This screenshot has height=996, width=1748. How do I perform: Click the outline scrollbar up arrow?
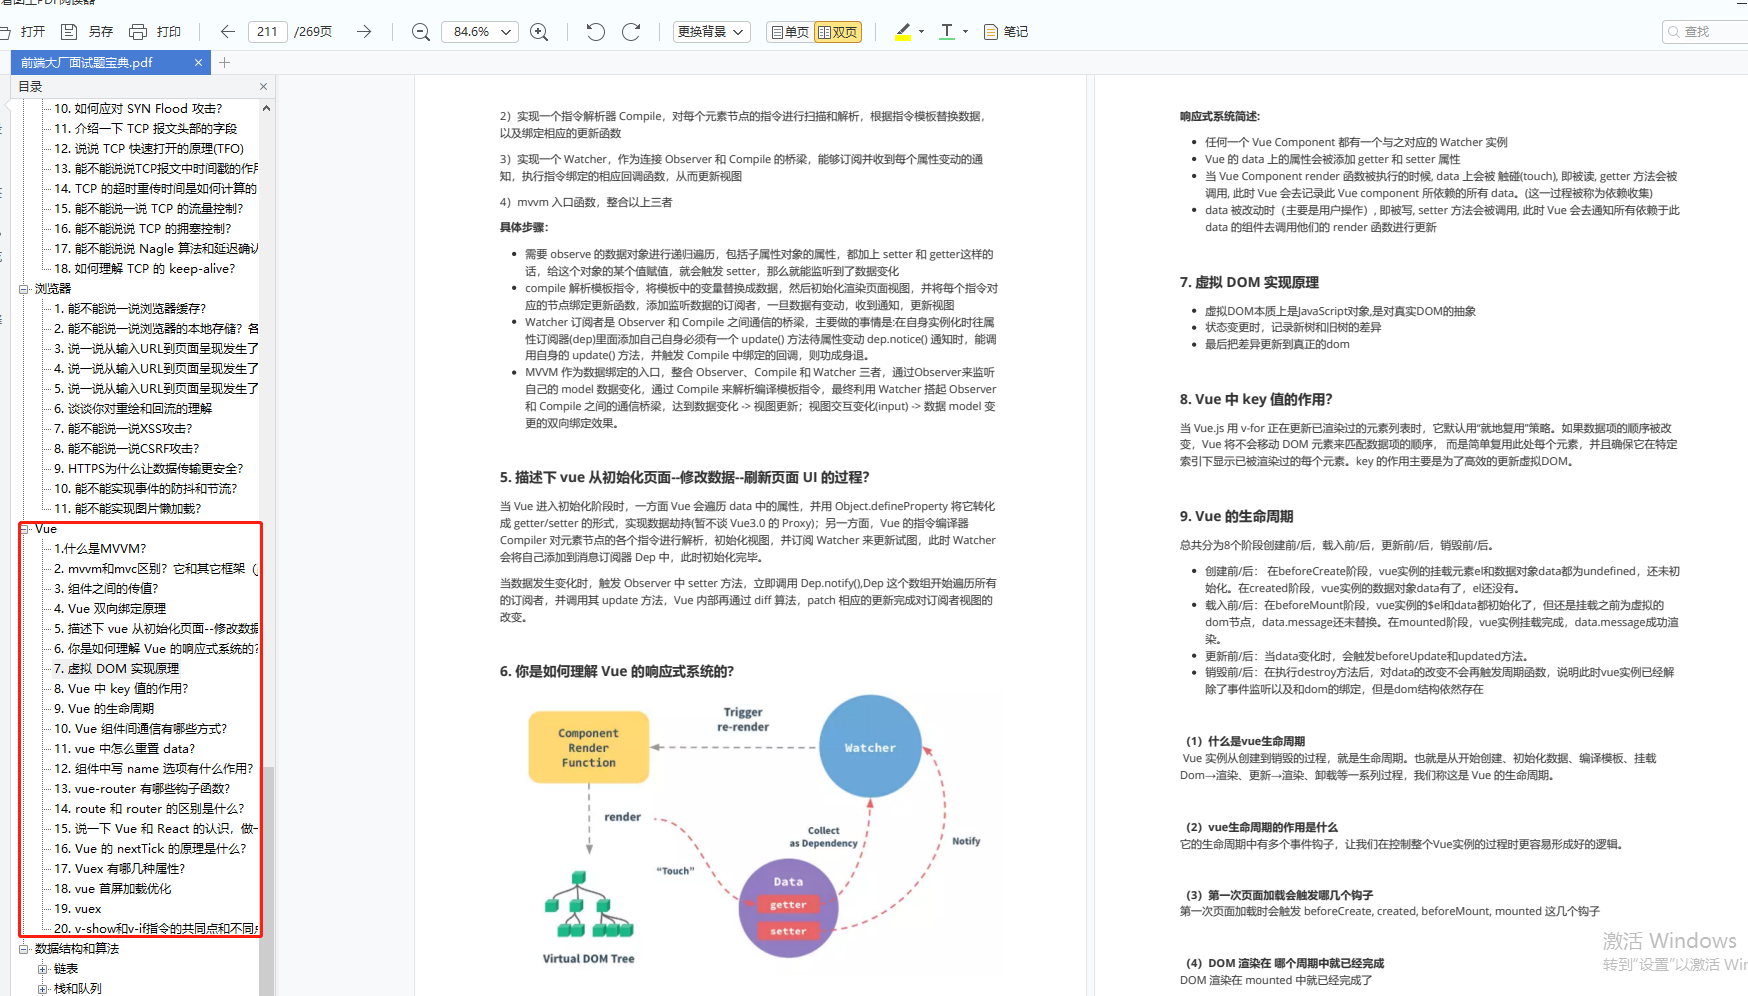coord(266,108)
